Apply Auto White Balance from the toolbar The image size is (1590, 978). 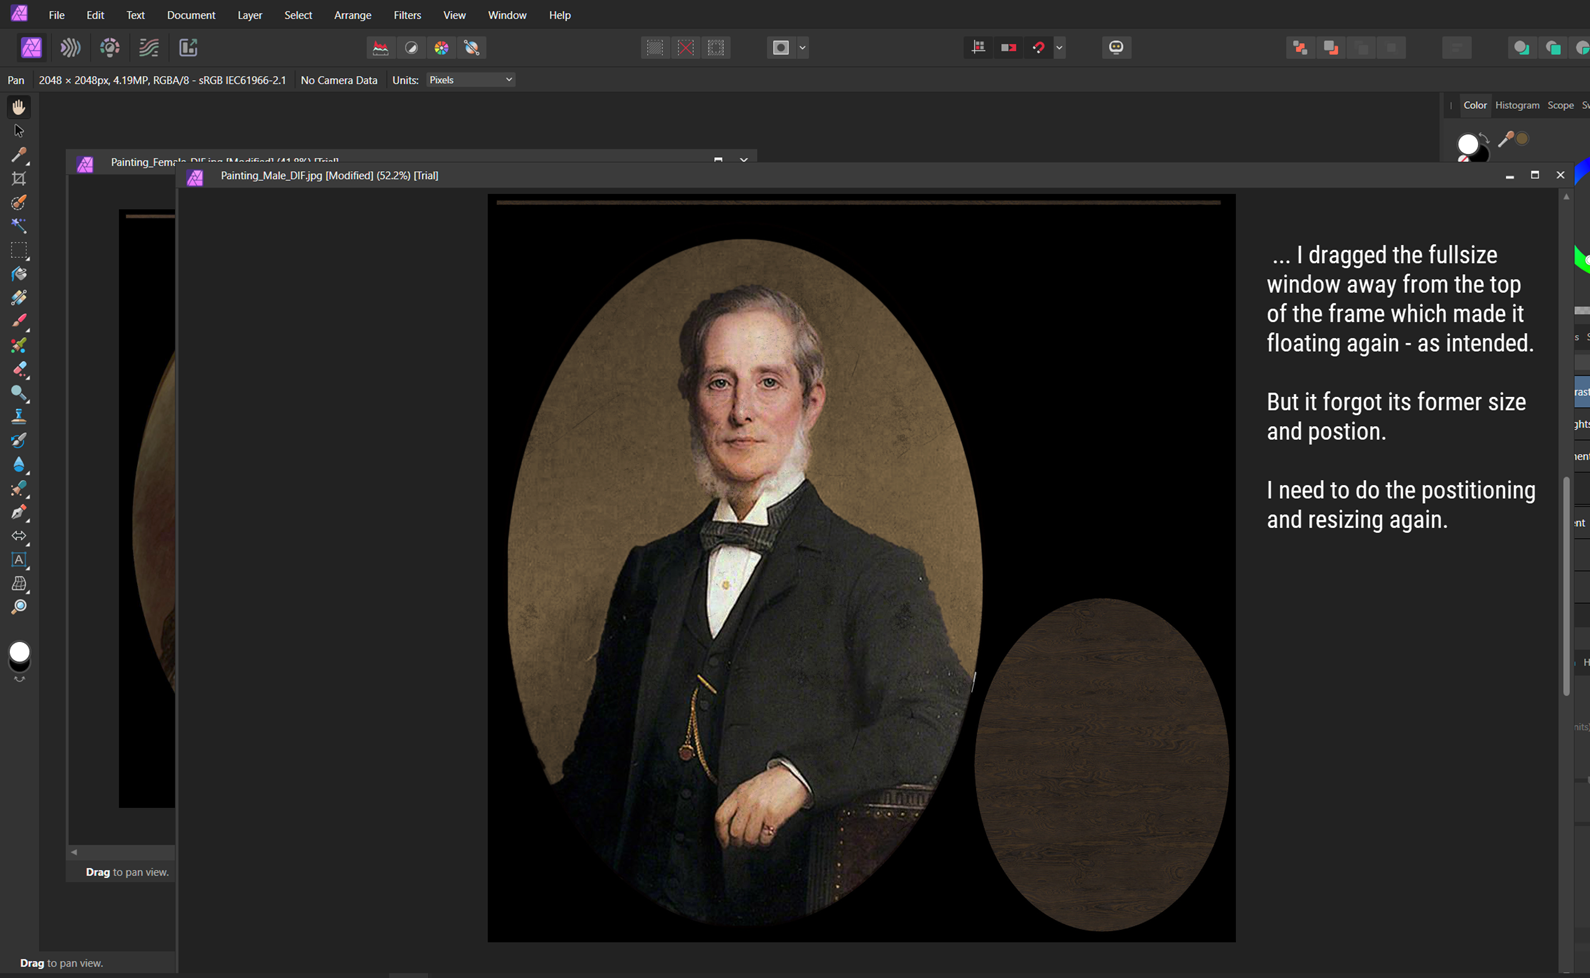472,47
